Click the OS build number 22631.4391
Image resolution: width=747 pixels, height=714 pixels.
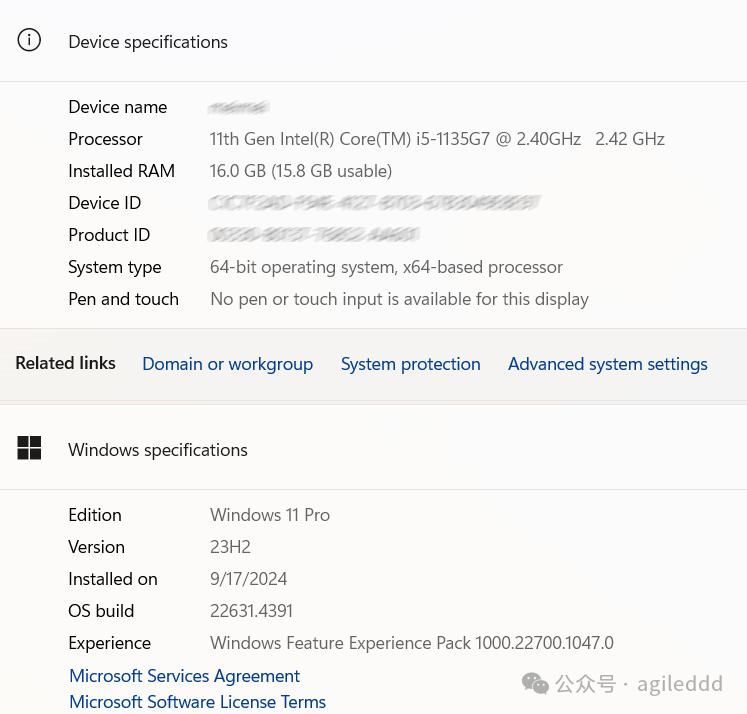click(251, 611)
